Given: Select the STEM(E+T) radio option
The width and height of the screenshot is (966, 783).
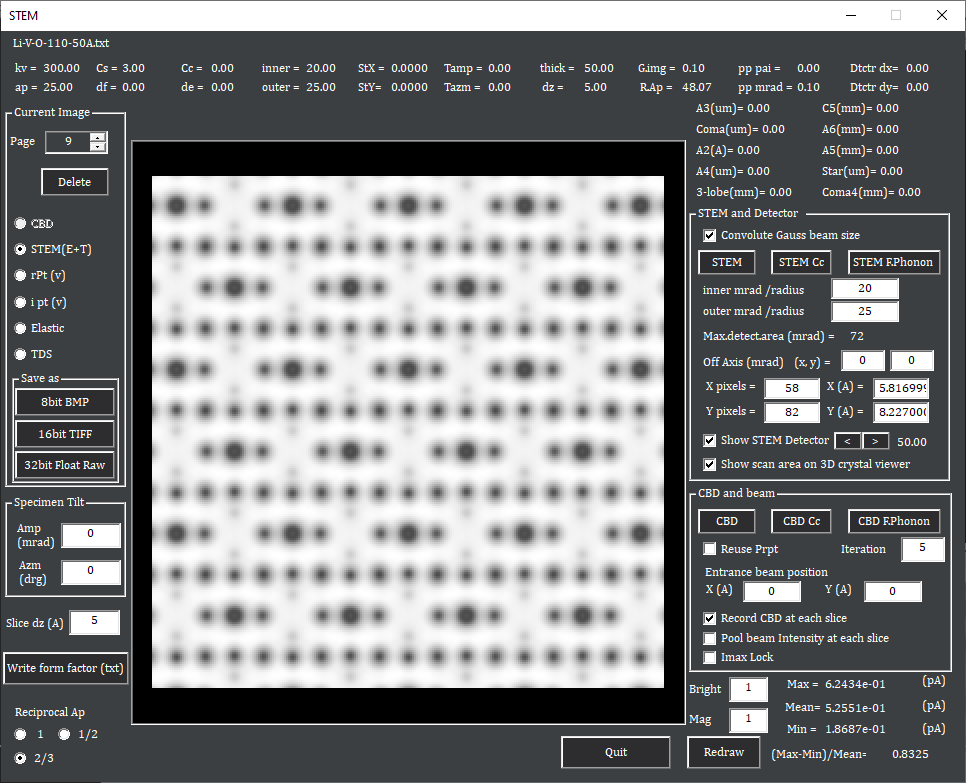Looking at the screenshot, I should click(x=20, y=249).
